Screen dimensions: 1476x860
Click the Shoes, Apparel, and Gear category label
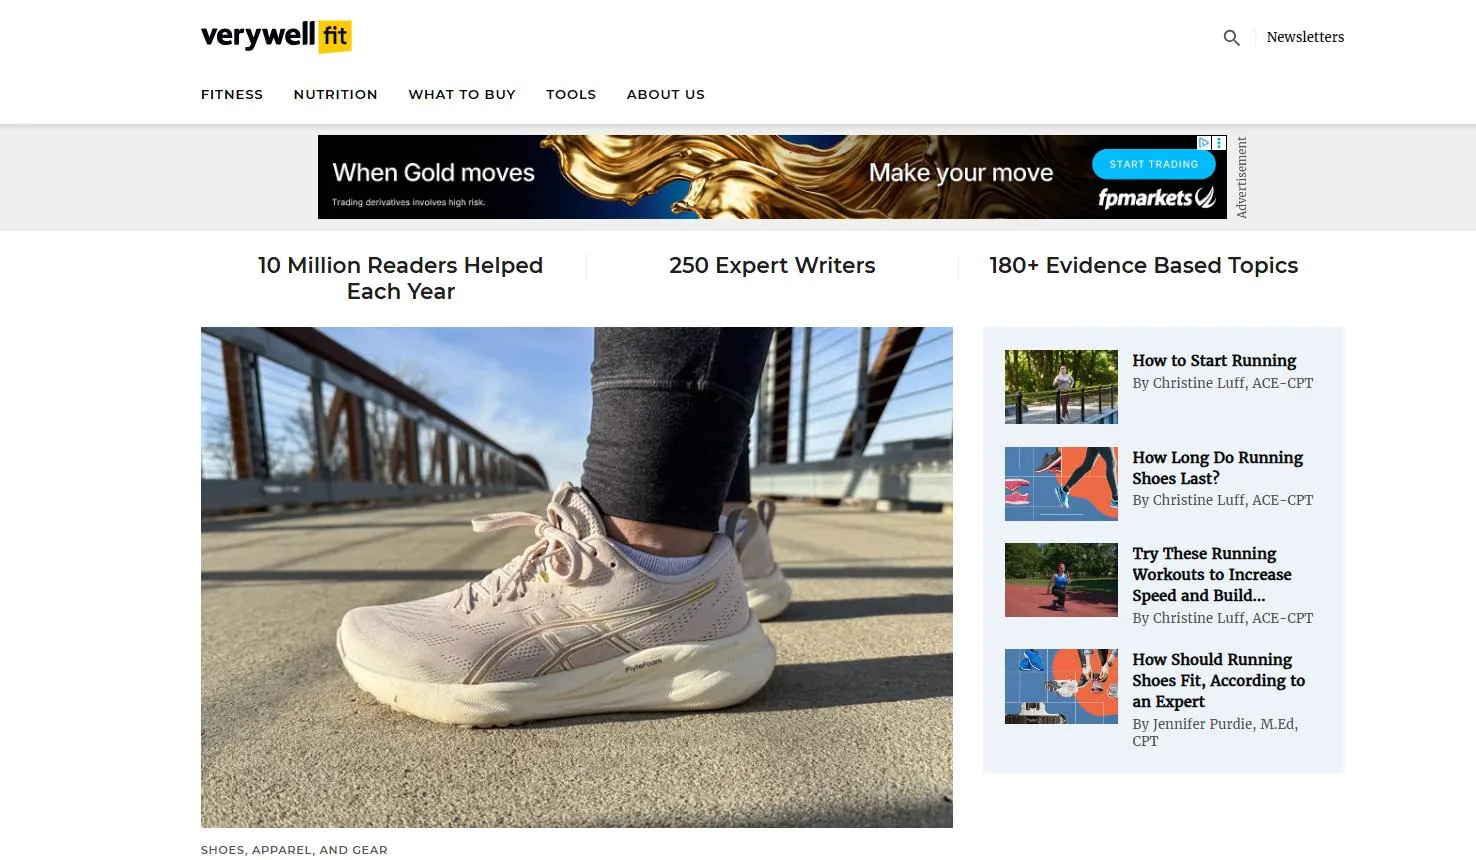click(294, 850)
